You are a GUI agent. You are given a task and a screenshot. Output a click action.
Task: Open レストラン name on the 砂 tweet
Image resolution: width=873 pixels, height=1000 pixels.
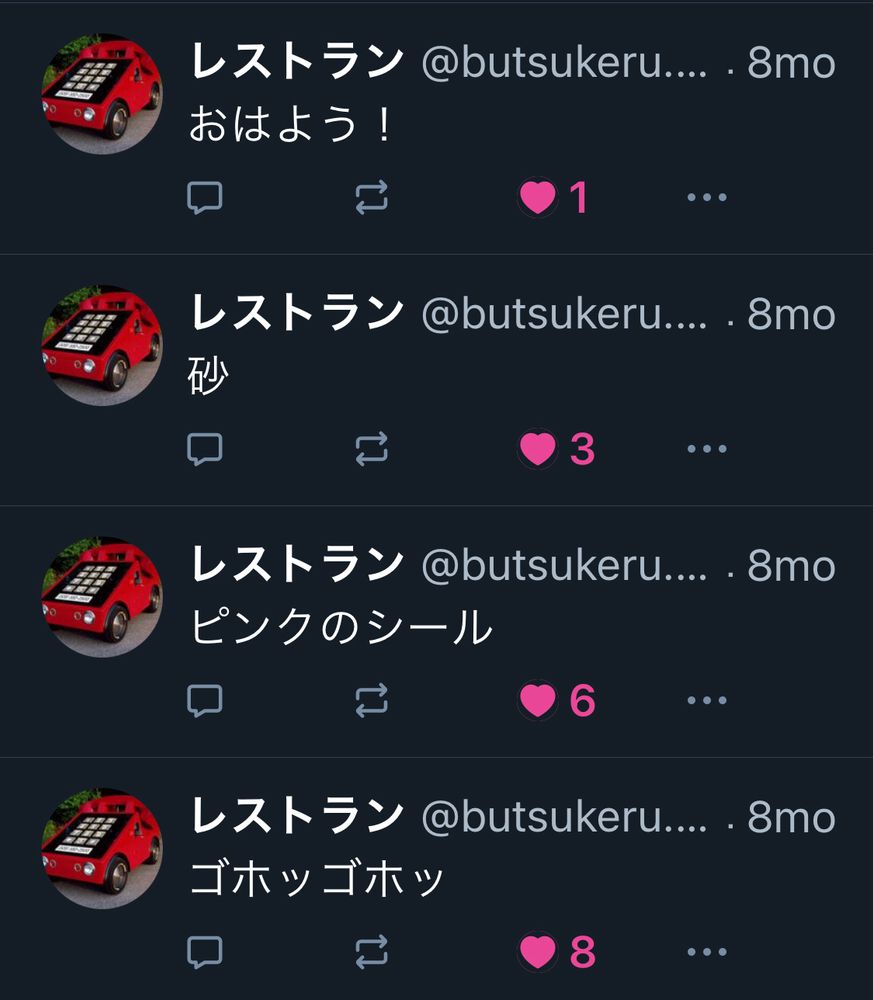click(x=297, y=312)
